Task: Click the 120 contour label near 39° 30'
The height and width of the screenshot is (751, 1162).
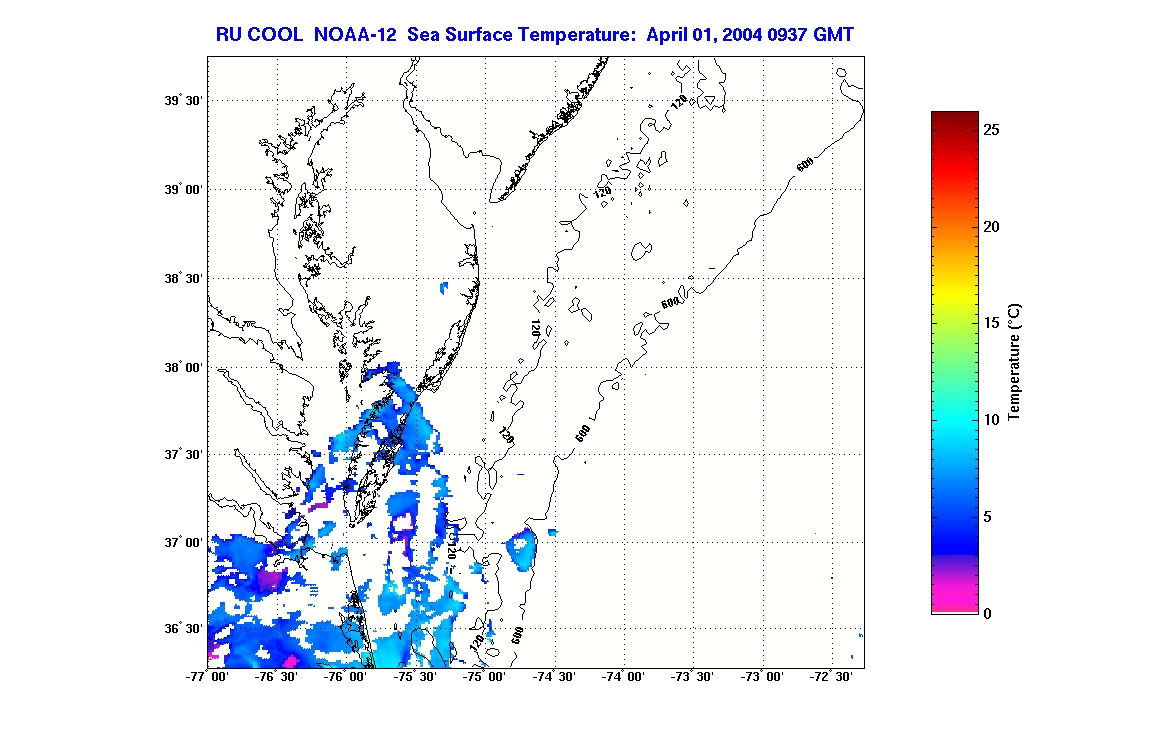Action: (678, 102)
